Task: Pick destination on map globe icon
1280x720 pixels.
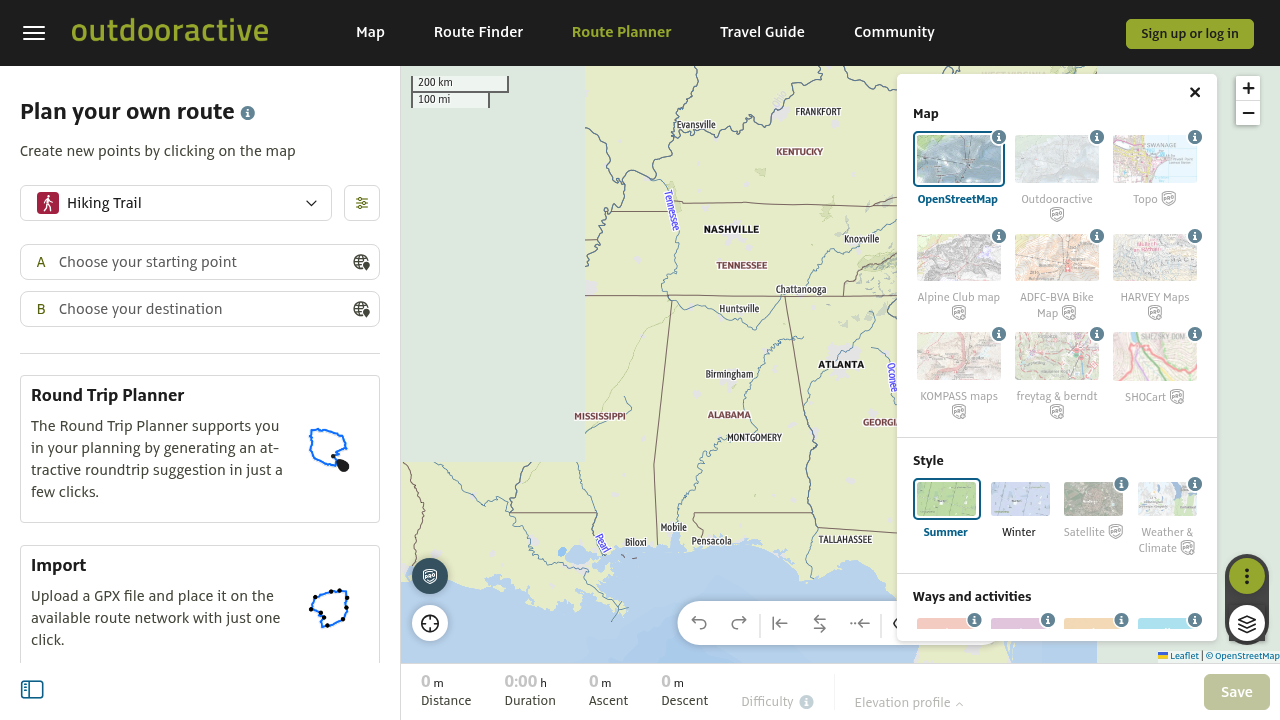Action: click(361, 309)
